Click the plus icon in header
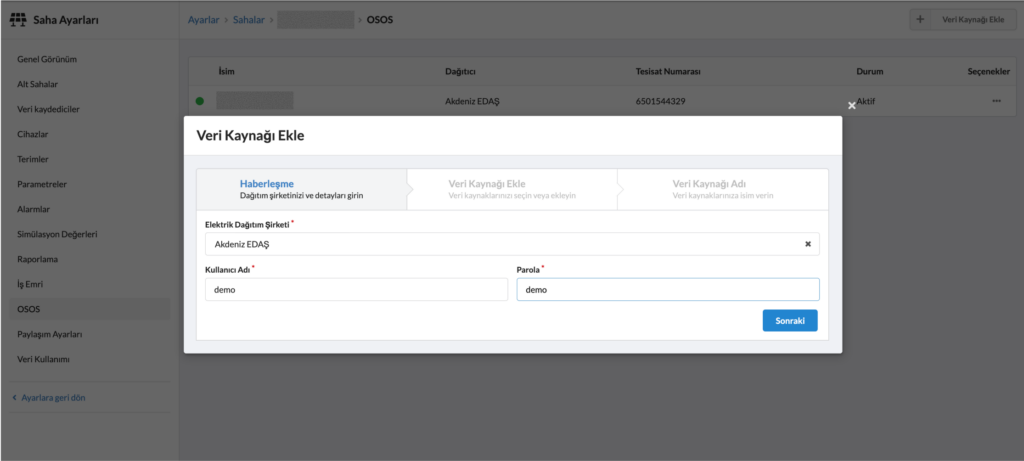Image resolution: width=1024 pixels, height=461 pixels. coord(920,20)
